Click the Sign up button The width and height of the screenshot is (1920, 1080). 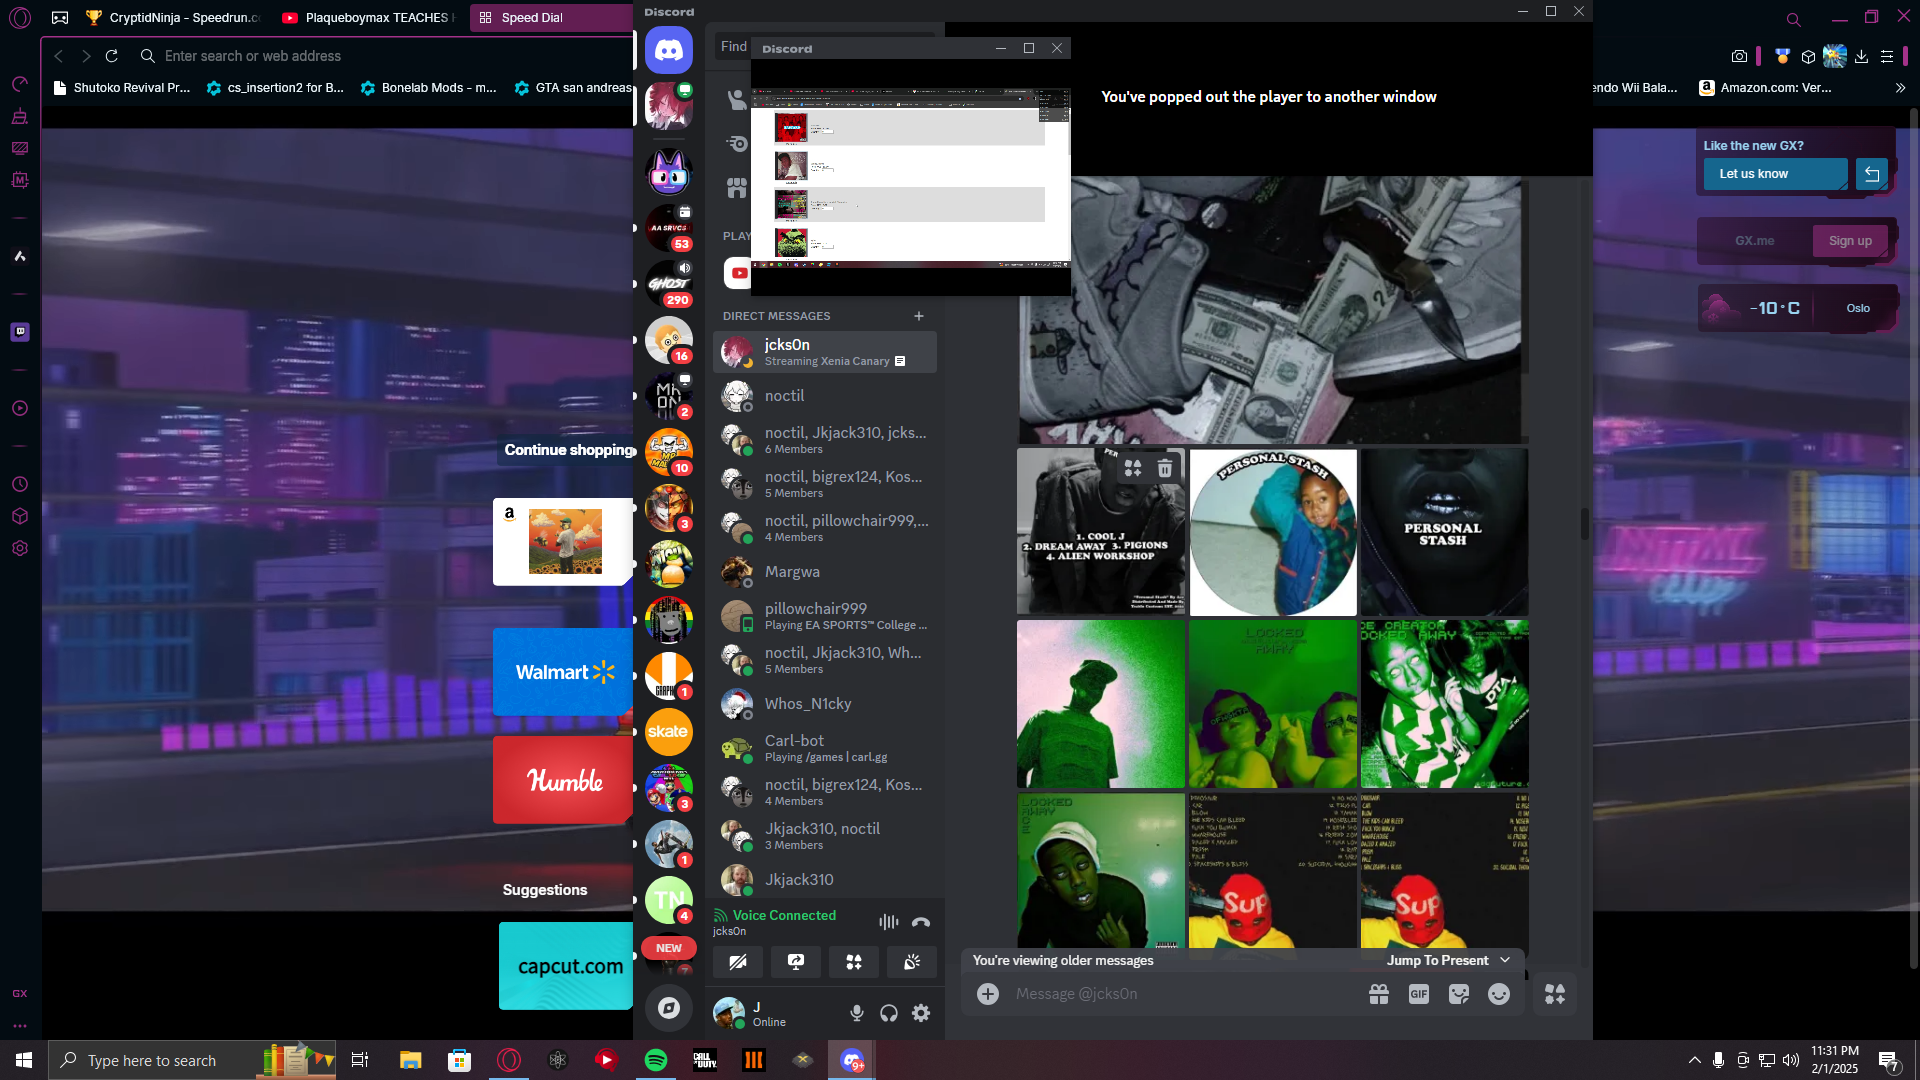[x=1850, y=241]
